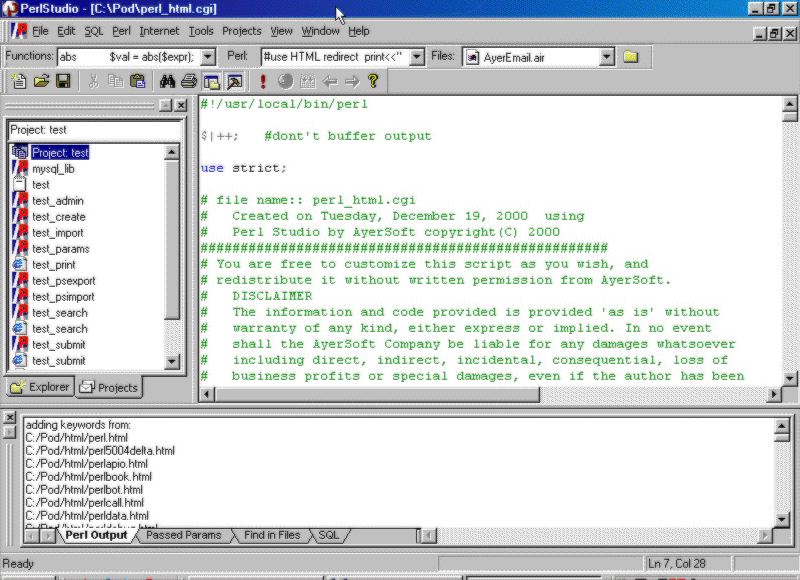
Task: Open the Files dropdown showing AyerEmail.air
Action: [607, 57]
